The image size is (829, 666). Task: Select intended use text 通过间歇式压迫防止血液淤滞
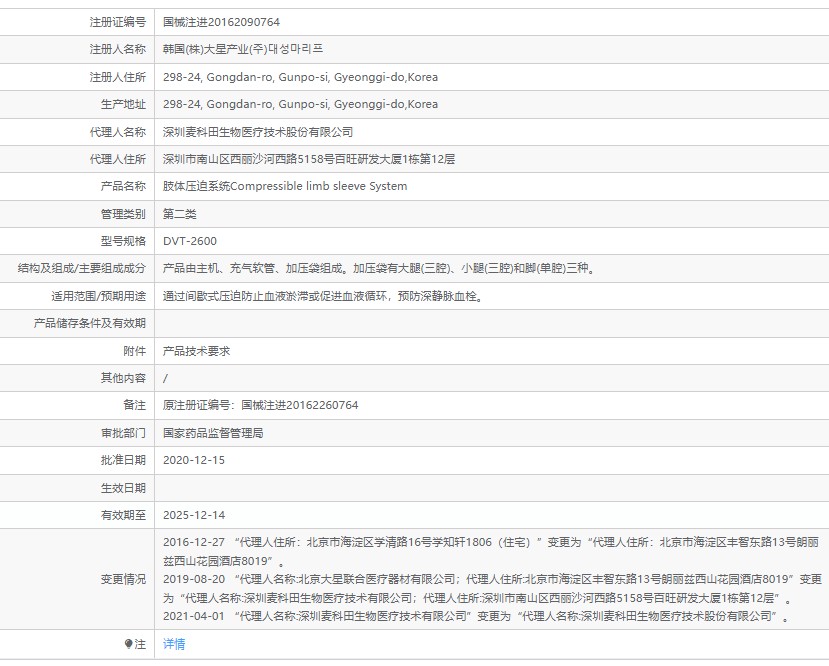click(235, 297)
